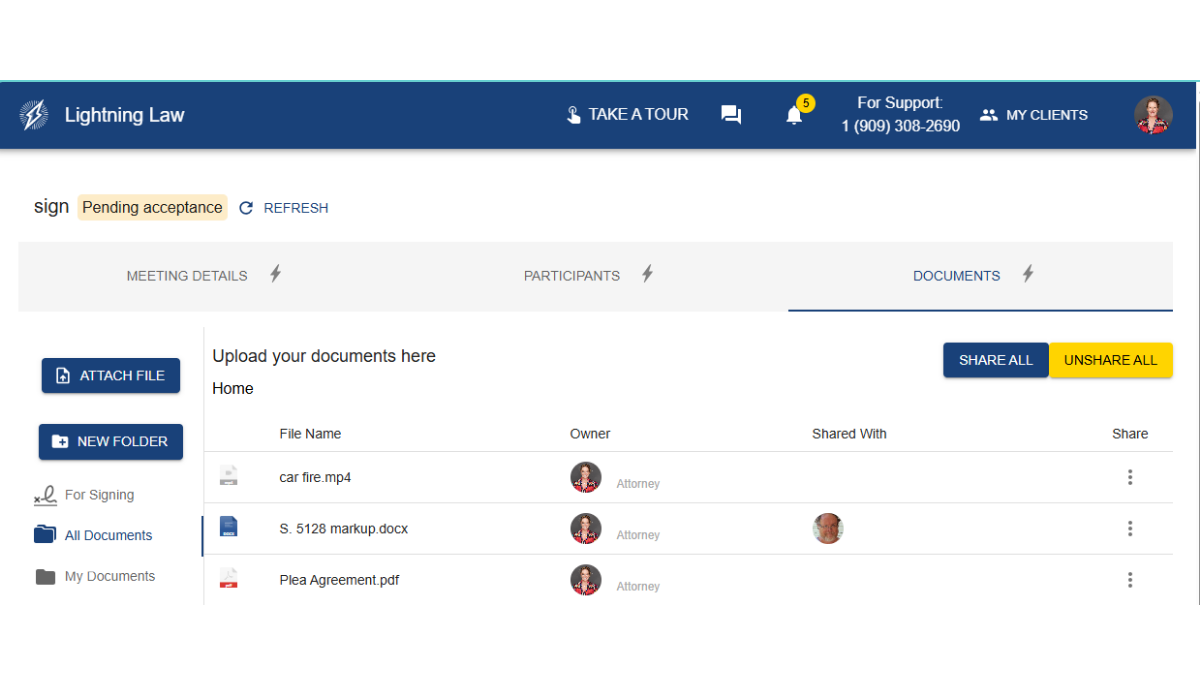Click shared-with avatar in S. 5128 markup row

pos(828,528)
